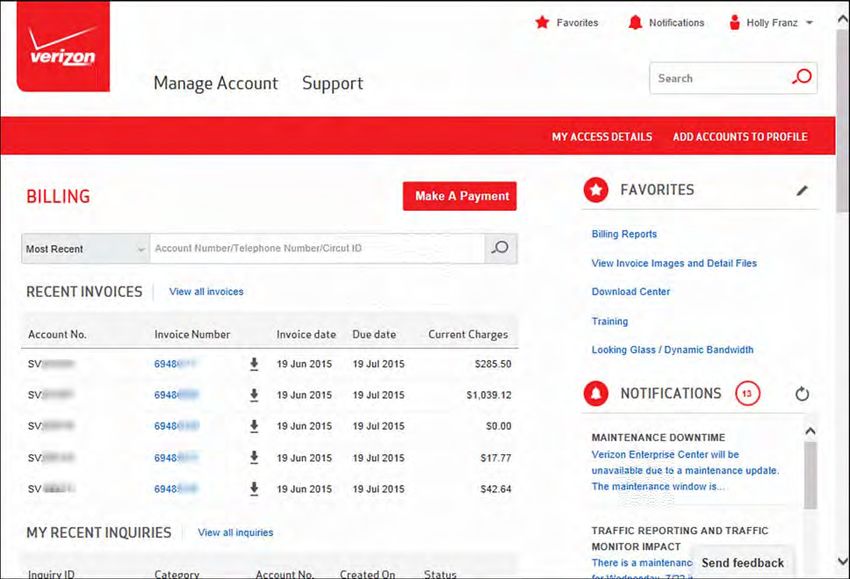The width and height of the screenshot is (850, 579).
Task: Open the Notifications link in the header
Action: tap(677, 23)
